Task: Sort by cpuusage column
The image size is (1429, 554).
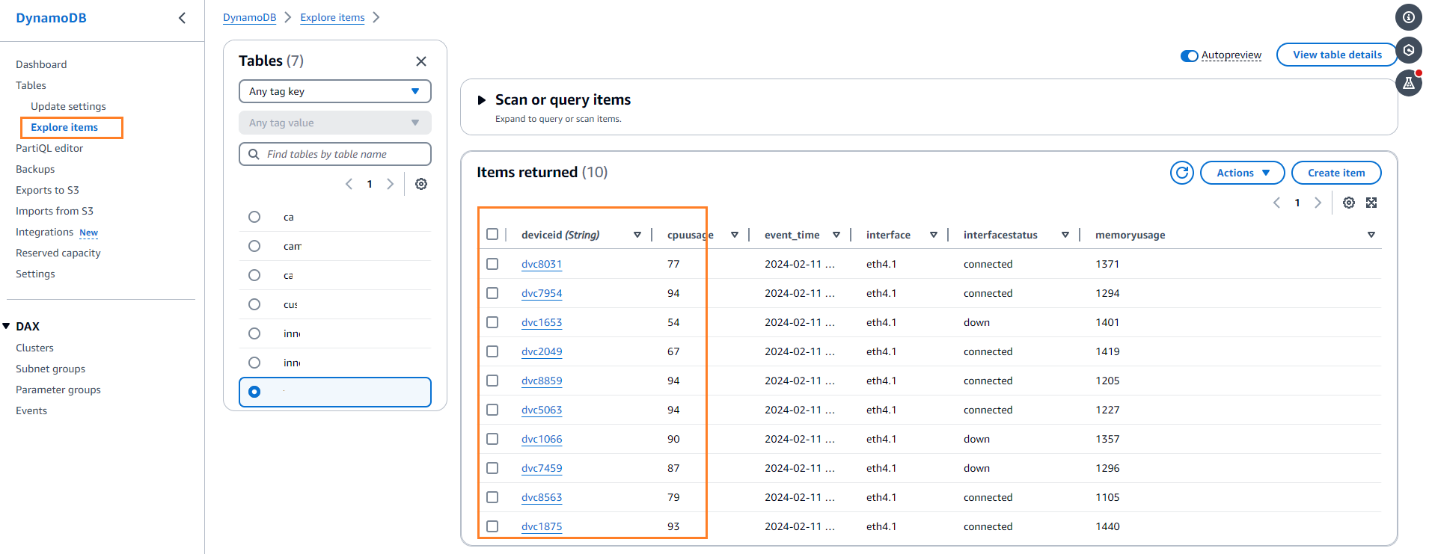Action: click(x=734, y=235)
